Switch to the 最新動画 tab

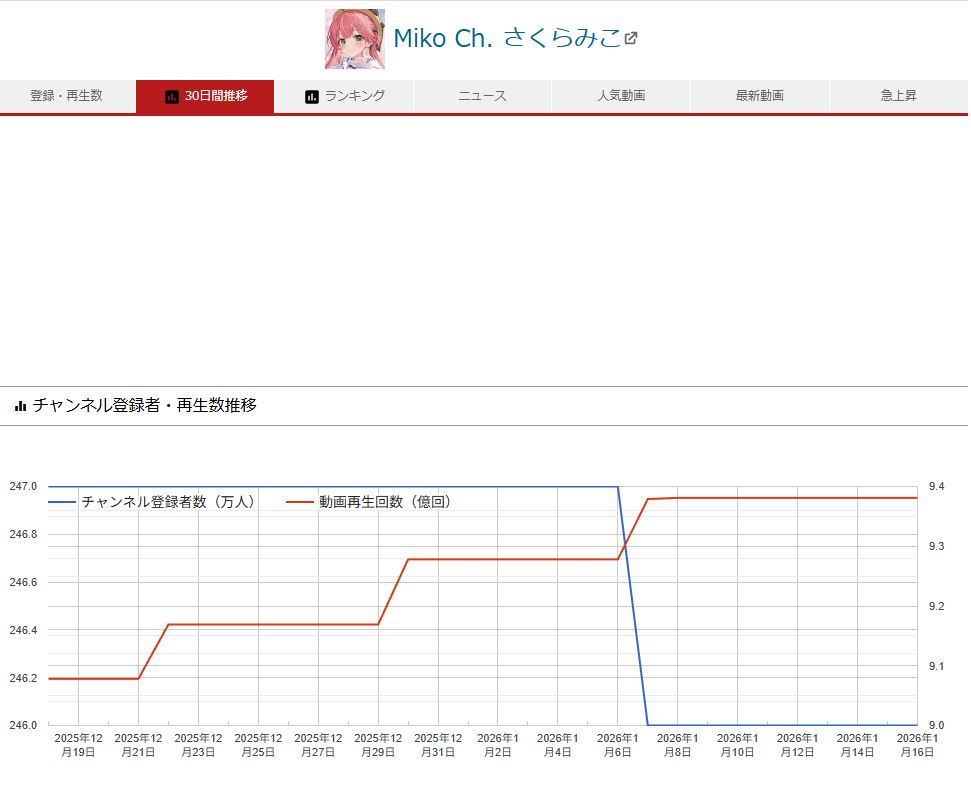(x=759, y=96)
